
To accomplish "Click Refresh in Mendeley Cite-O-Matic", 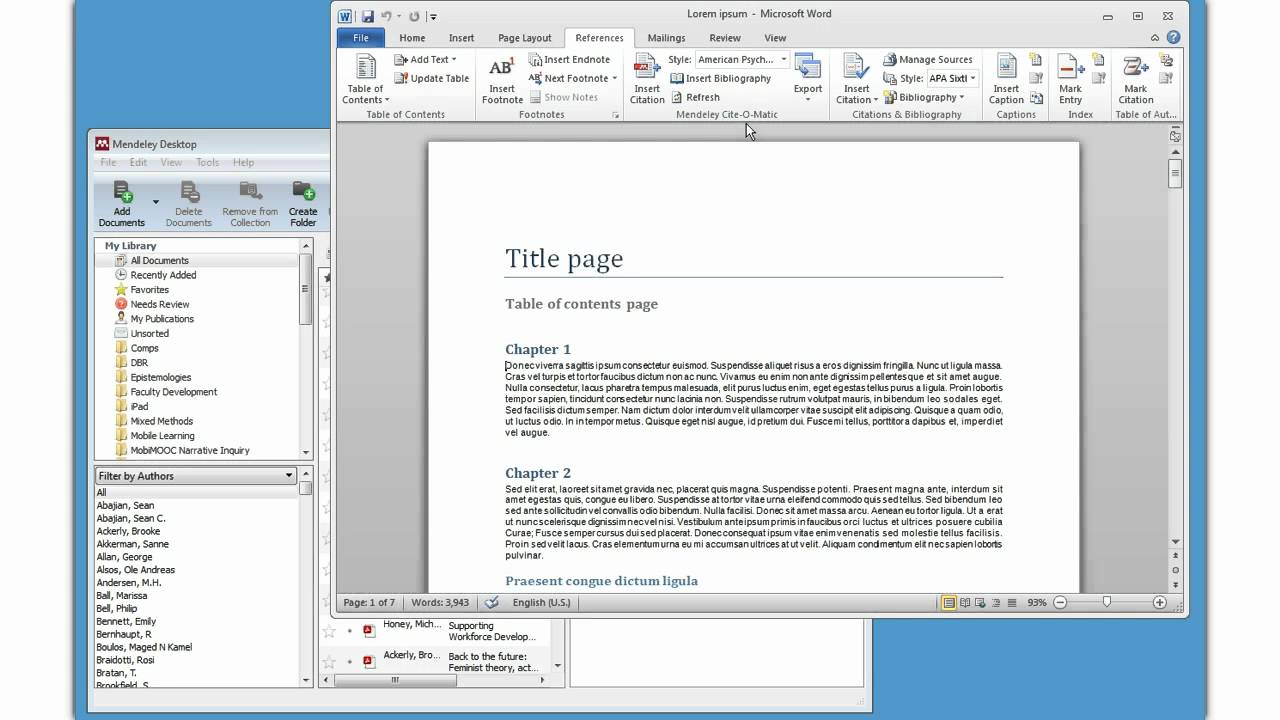I will pyautogui.click(x=695, y=97).
